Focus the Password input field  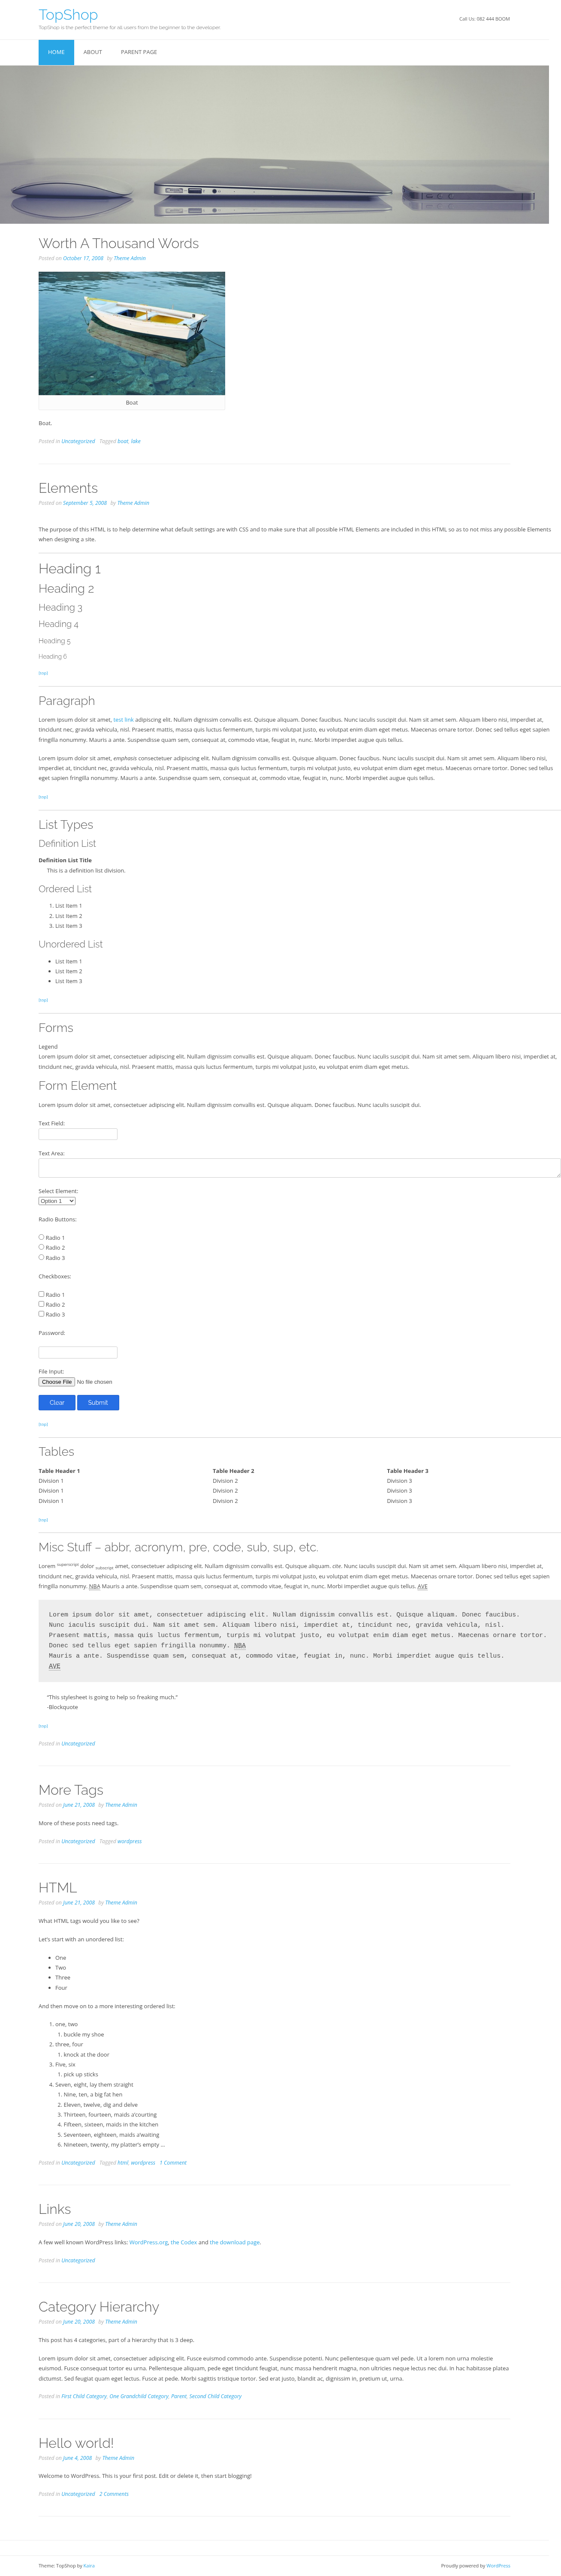click(x=78, y=1352)
